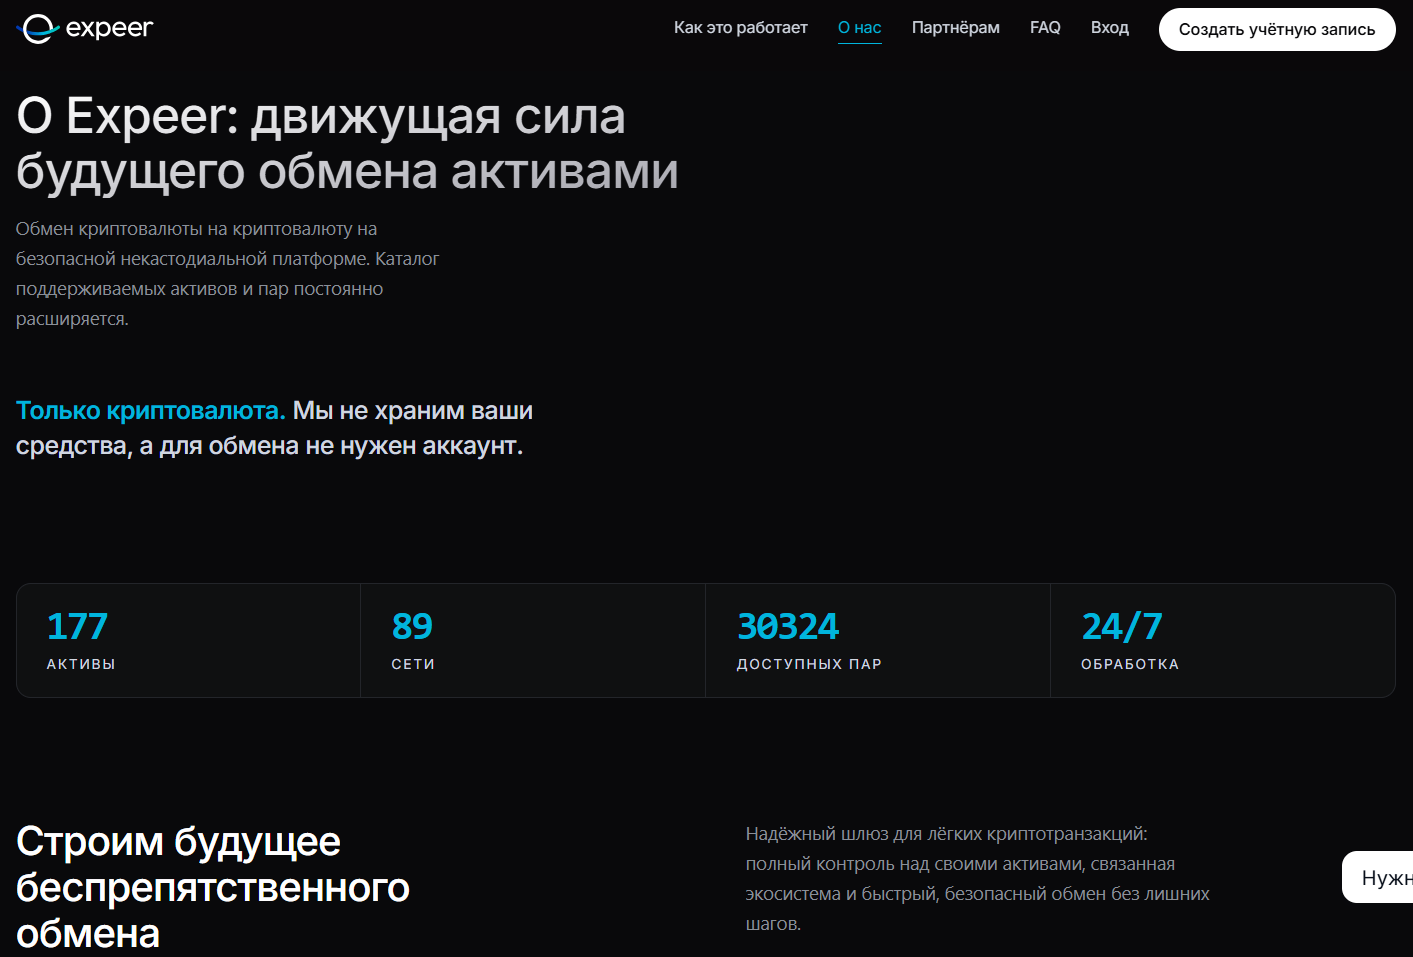Click the 'Обмен криптовалюты на криптовалюту' paragraph
This screenshot has height=957, width=1413.
pos(228,274)
